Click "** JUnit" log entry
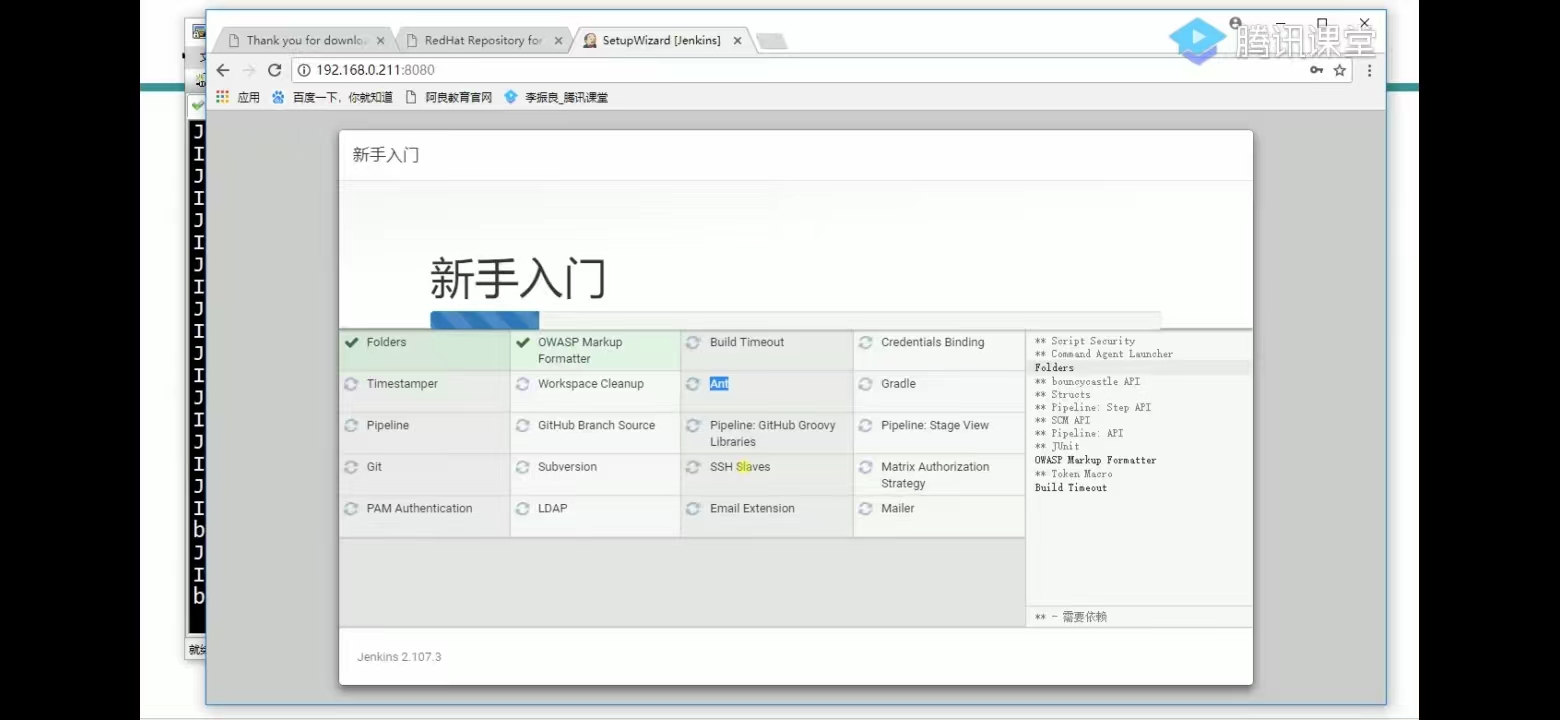The image size is (1560, 720). point(1057,446)
